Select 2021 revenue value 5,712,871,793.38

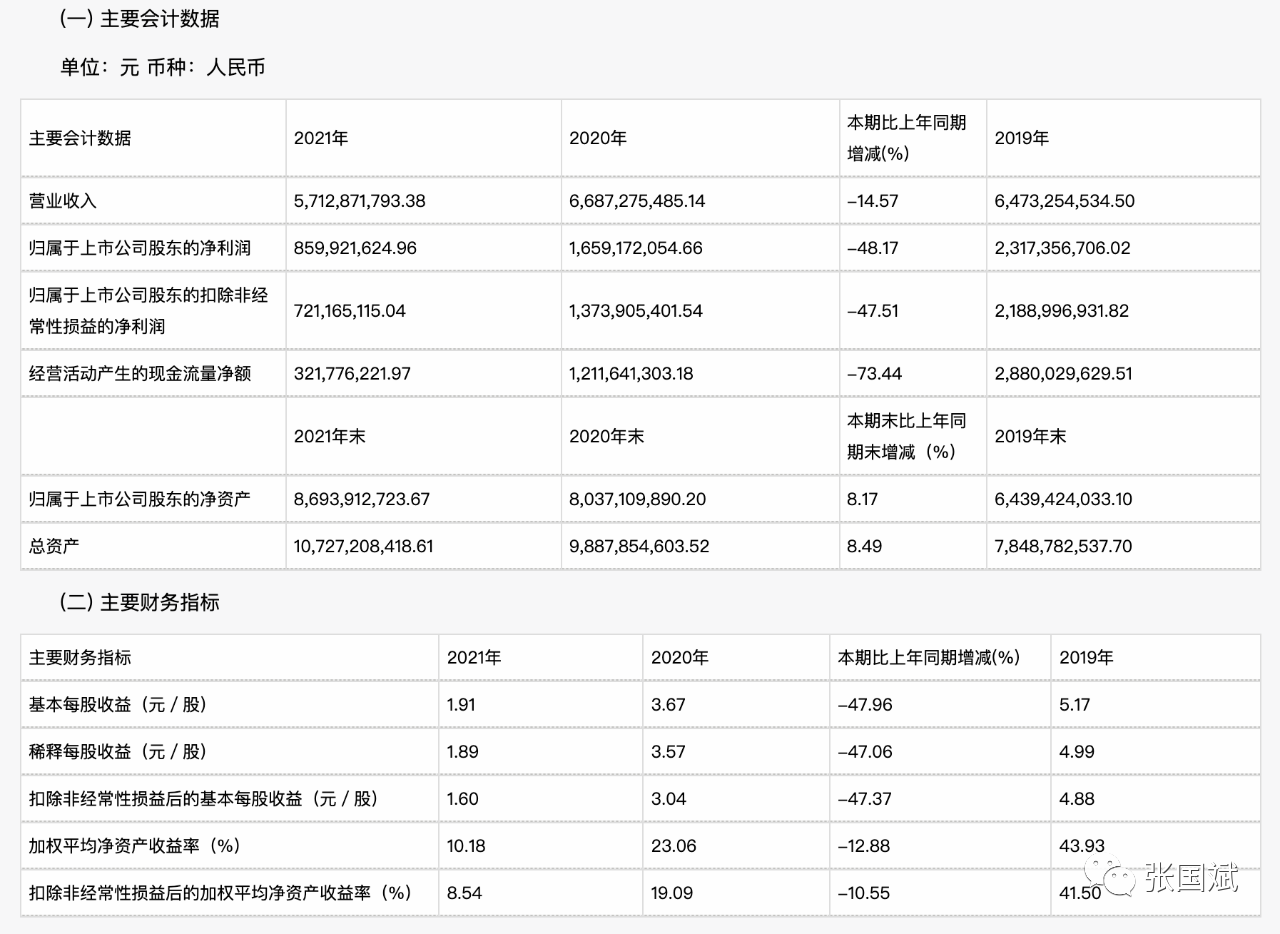point(360,200)
